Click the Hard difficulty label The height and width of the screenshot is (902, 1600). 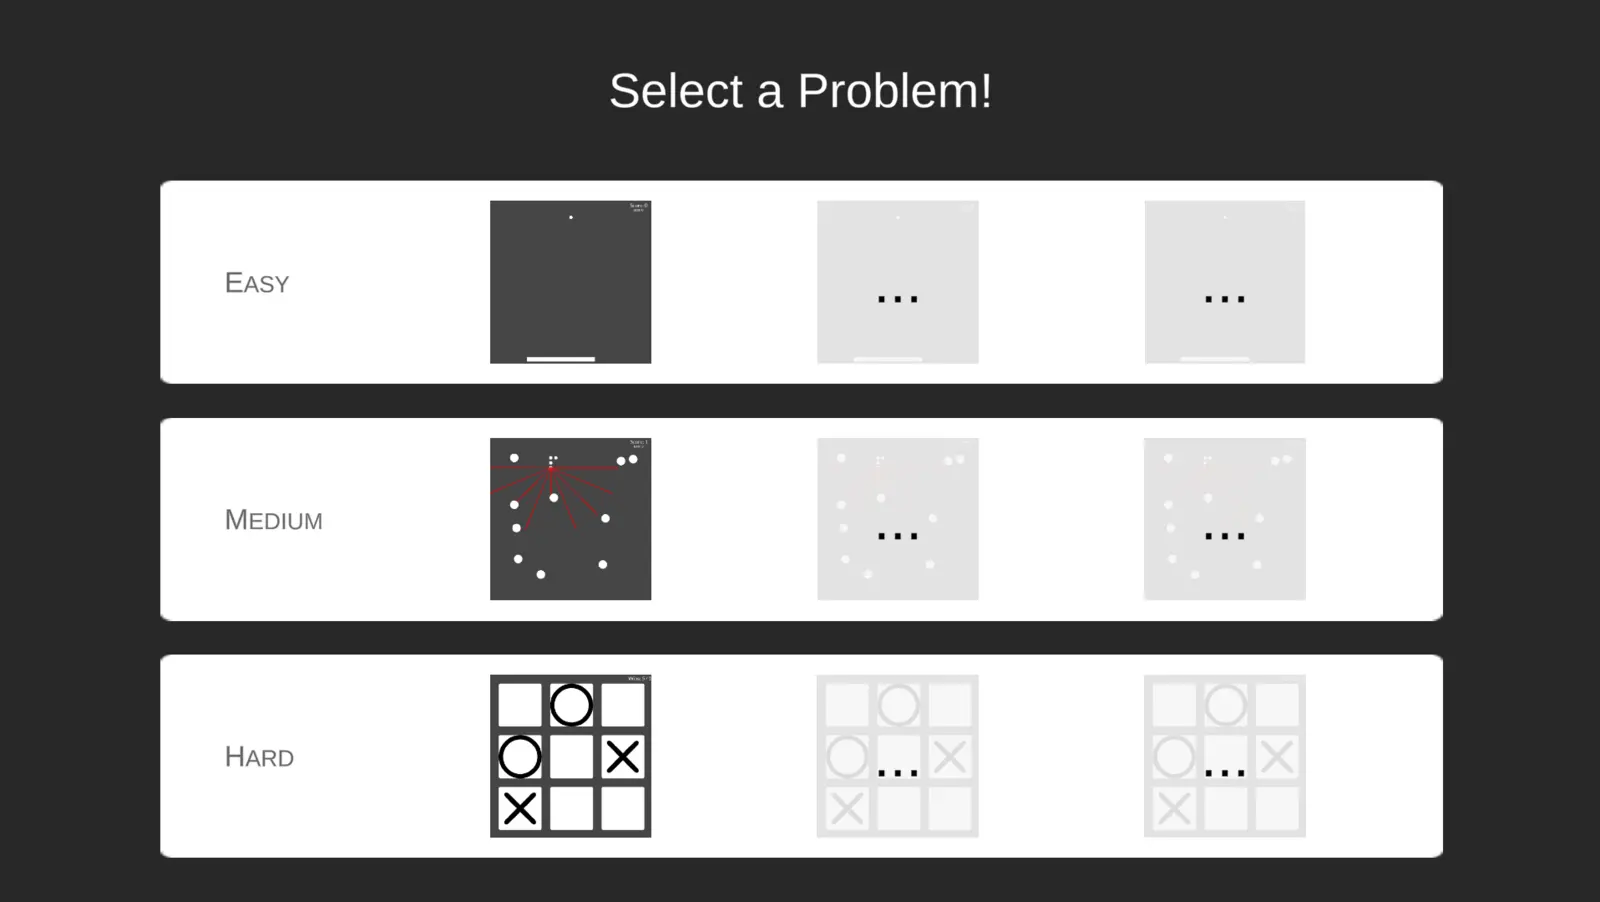pyautogui.click(x=259, y=757)
